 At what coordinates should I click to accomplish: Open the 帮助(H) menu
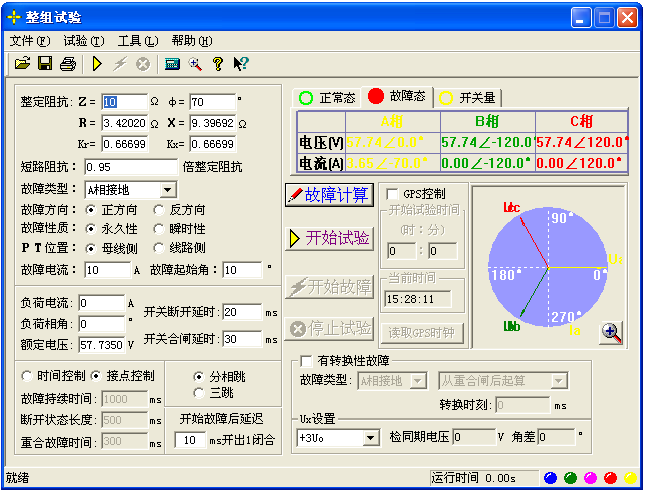192,41
